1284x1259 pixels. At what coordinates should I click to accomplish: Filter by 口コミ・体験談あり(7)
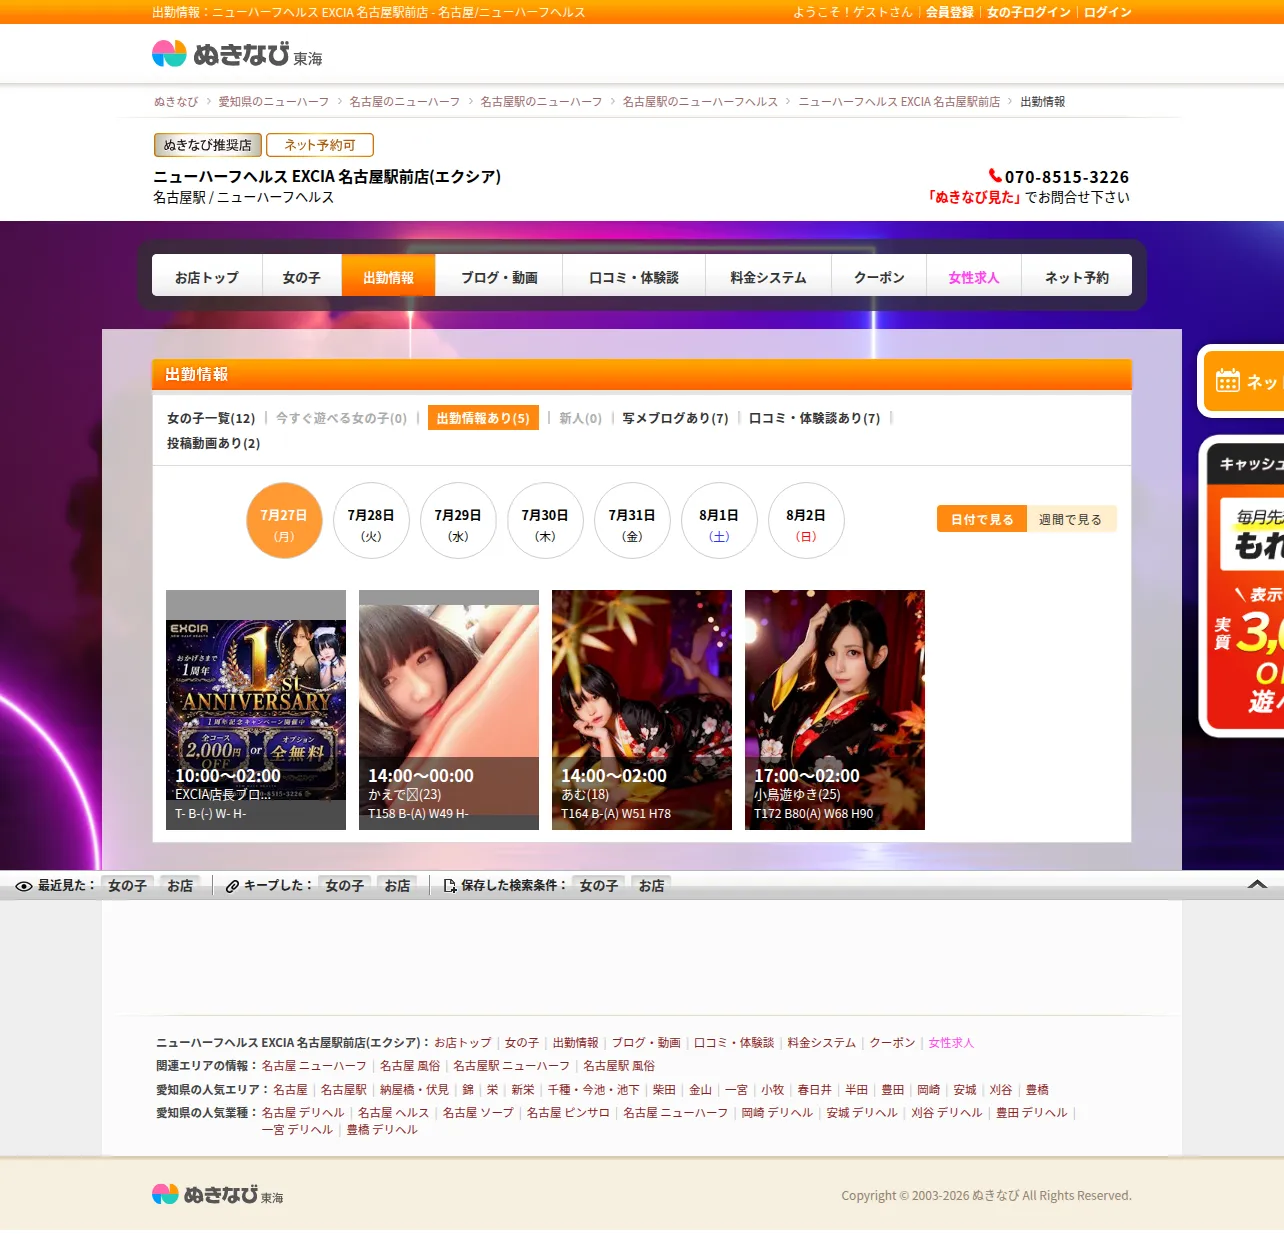(814, 418)
